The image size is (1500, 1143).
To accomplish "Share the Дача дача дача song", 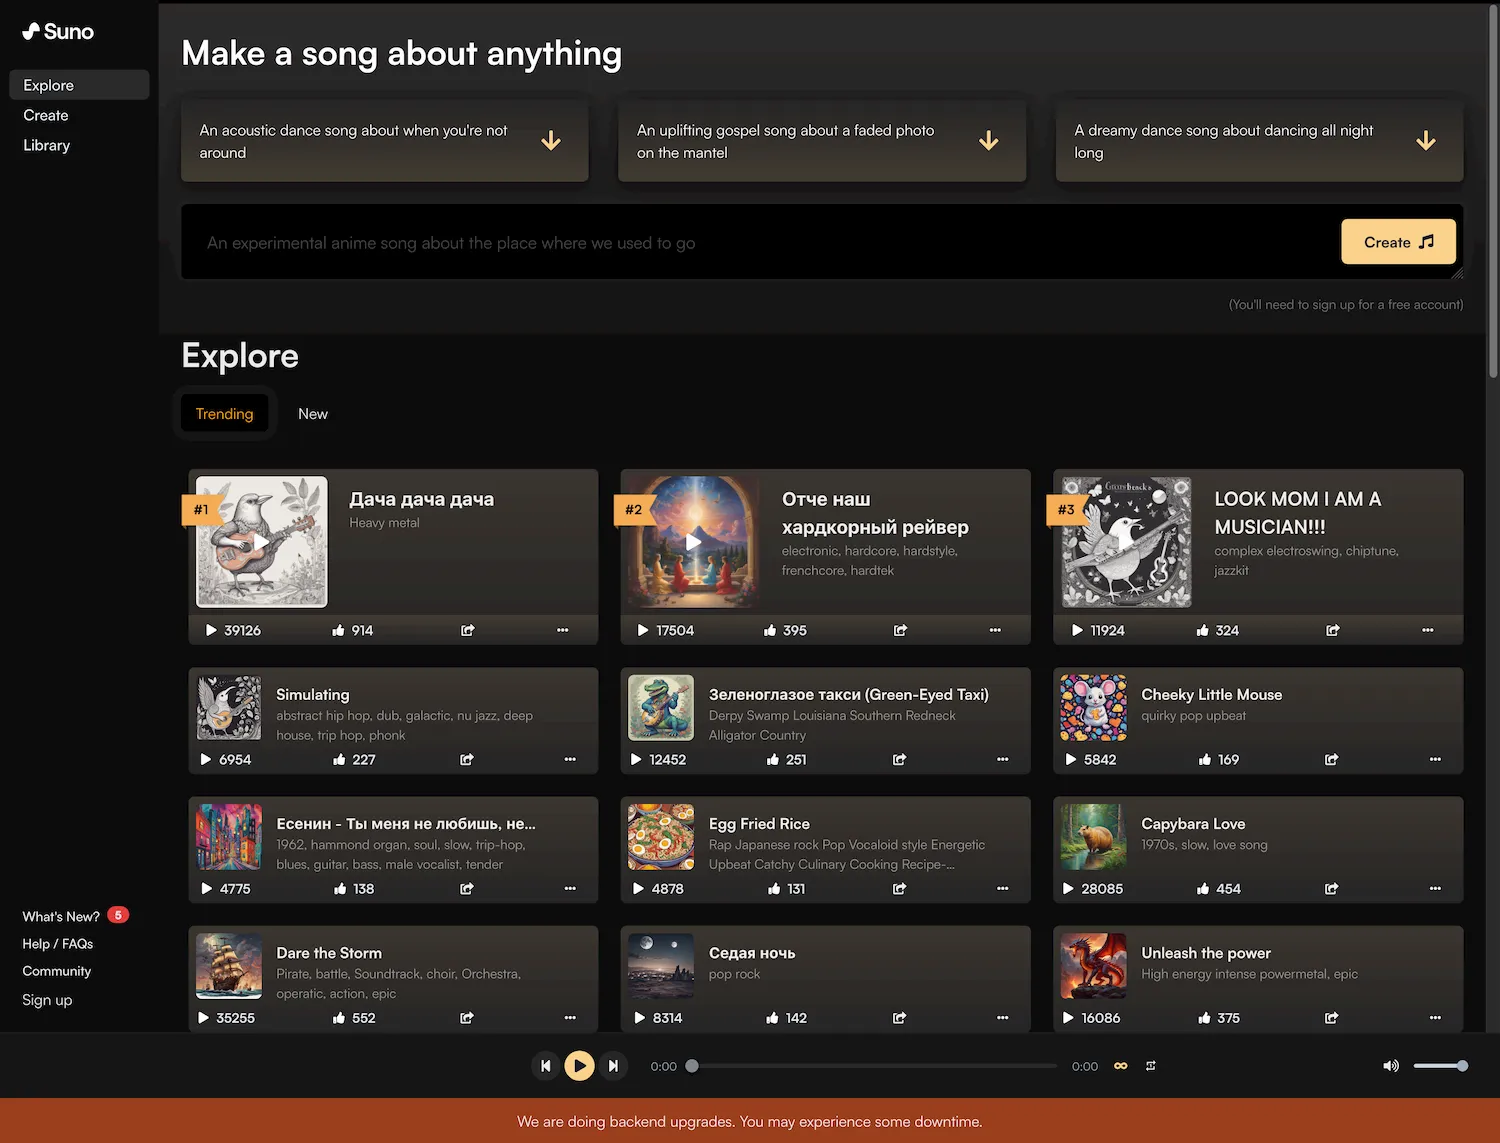I will (468, 630).
